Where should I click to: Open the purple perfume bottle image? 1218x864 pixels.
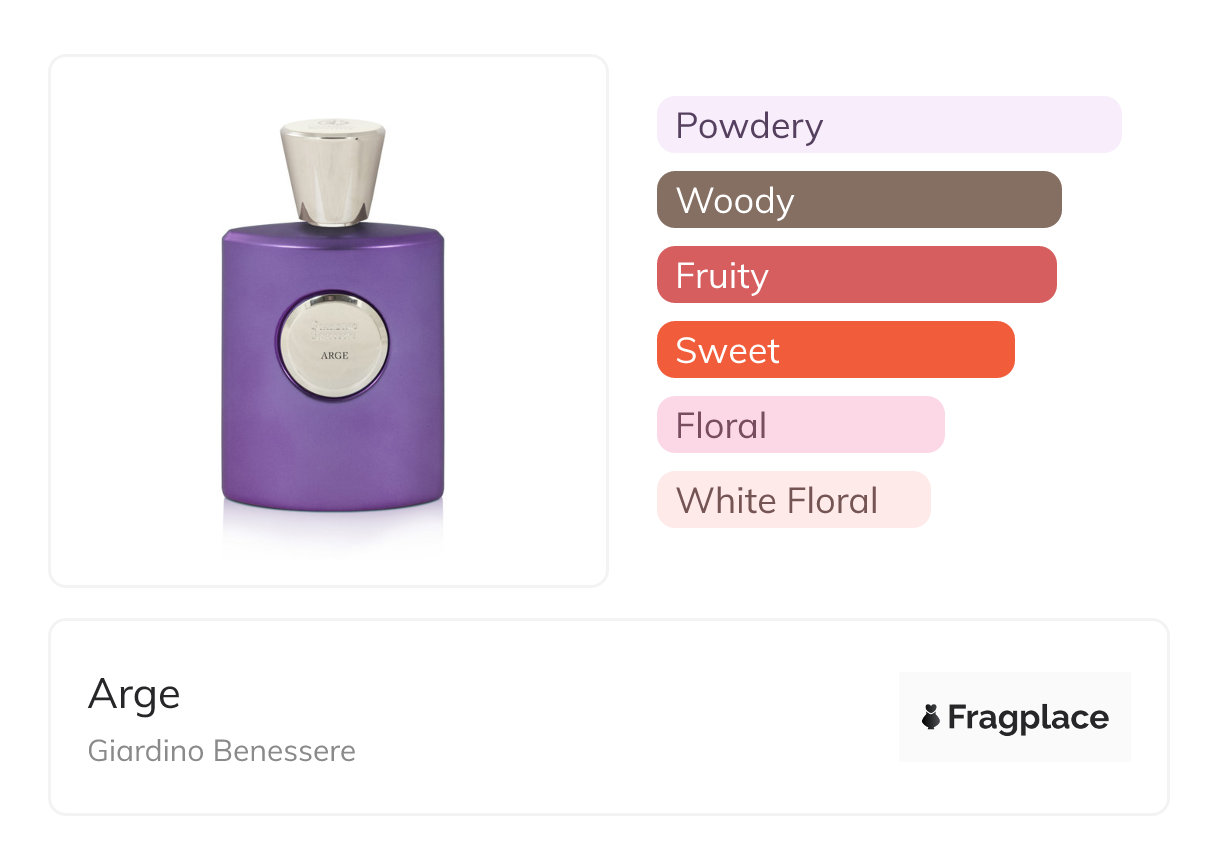pos(333,320)
